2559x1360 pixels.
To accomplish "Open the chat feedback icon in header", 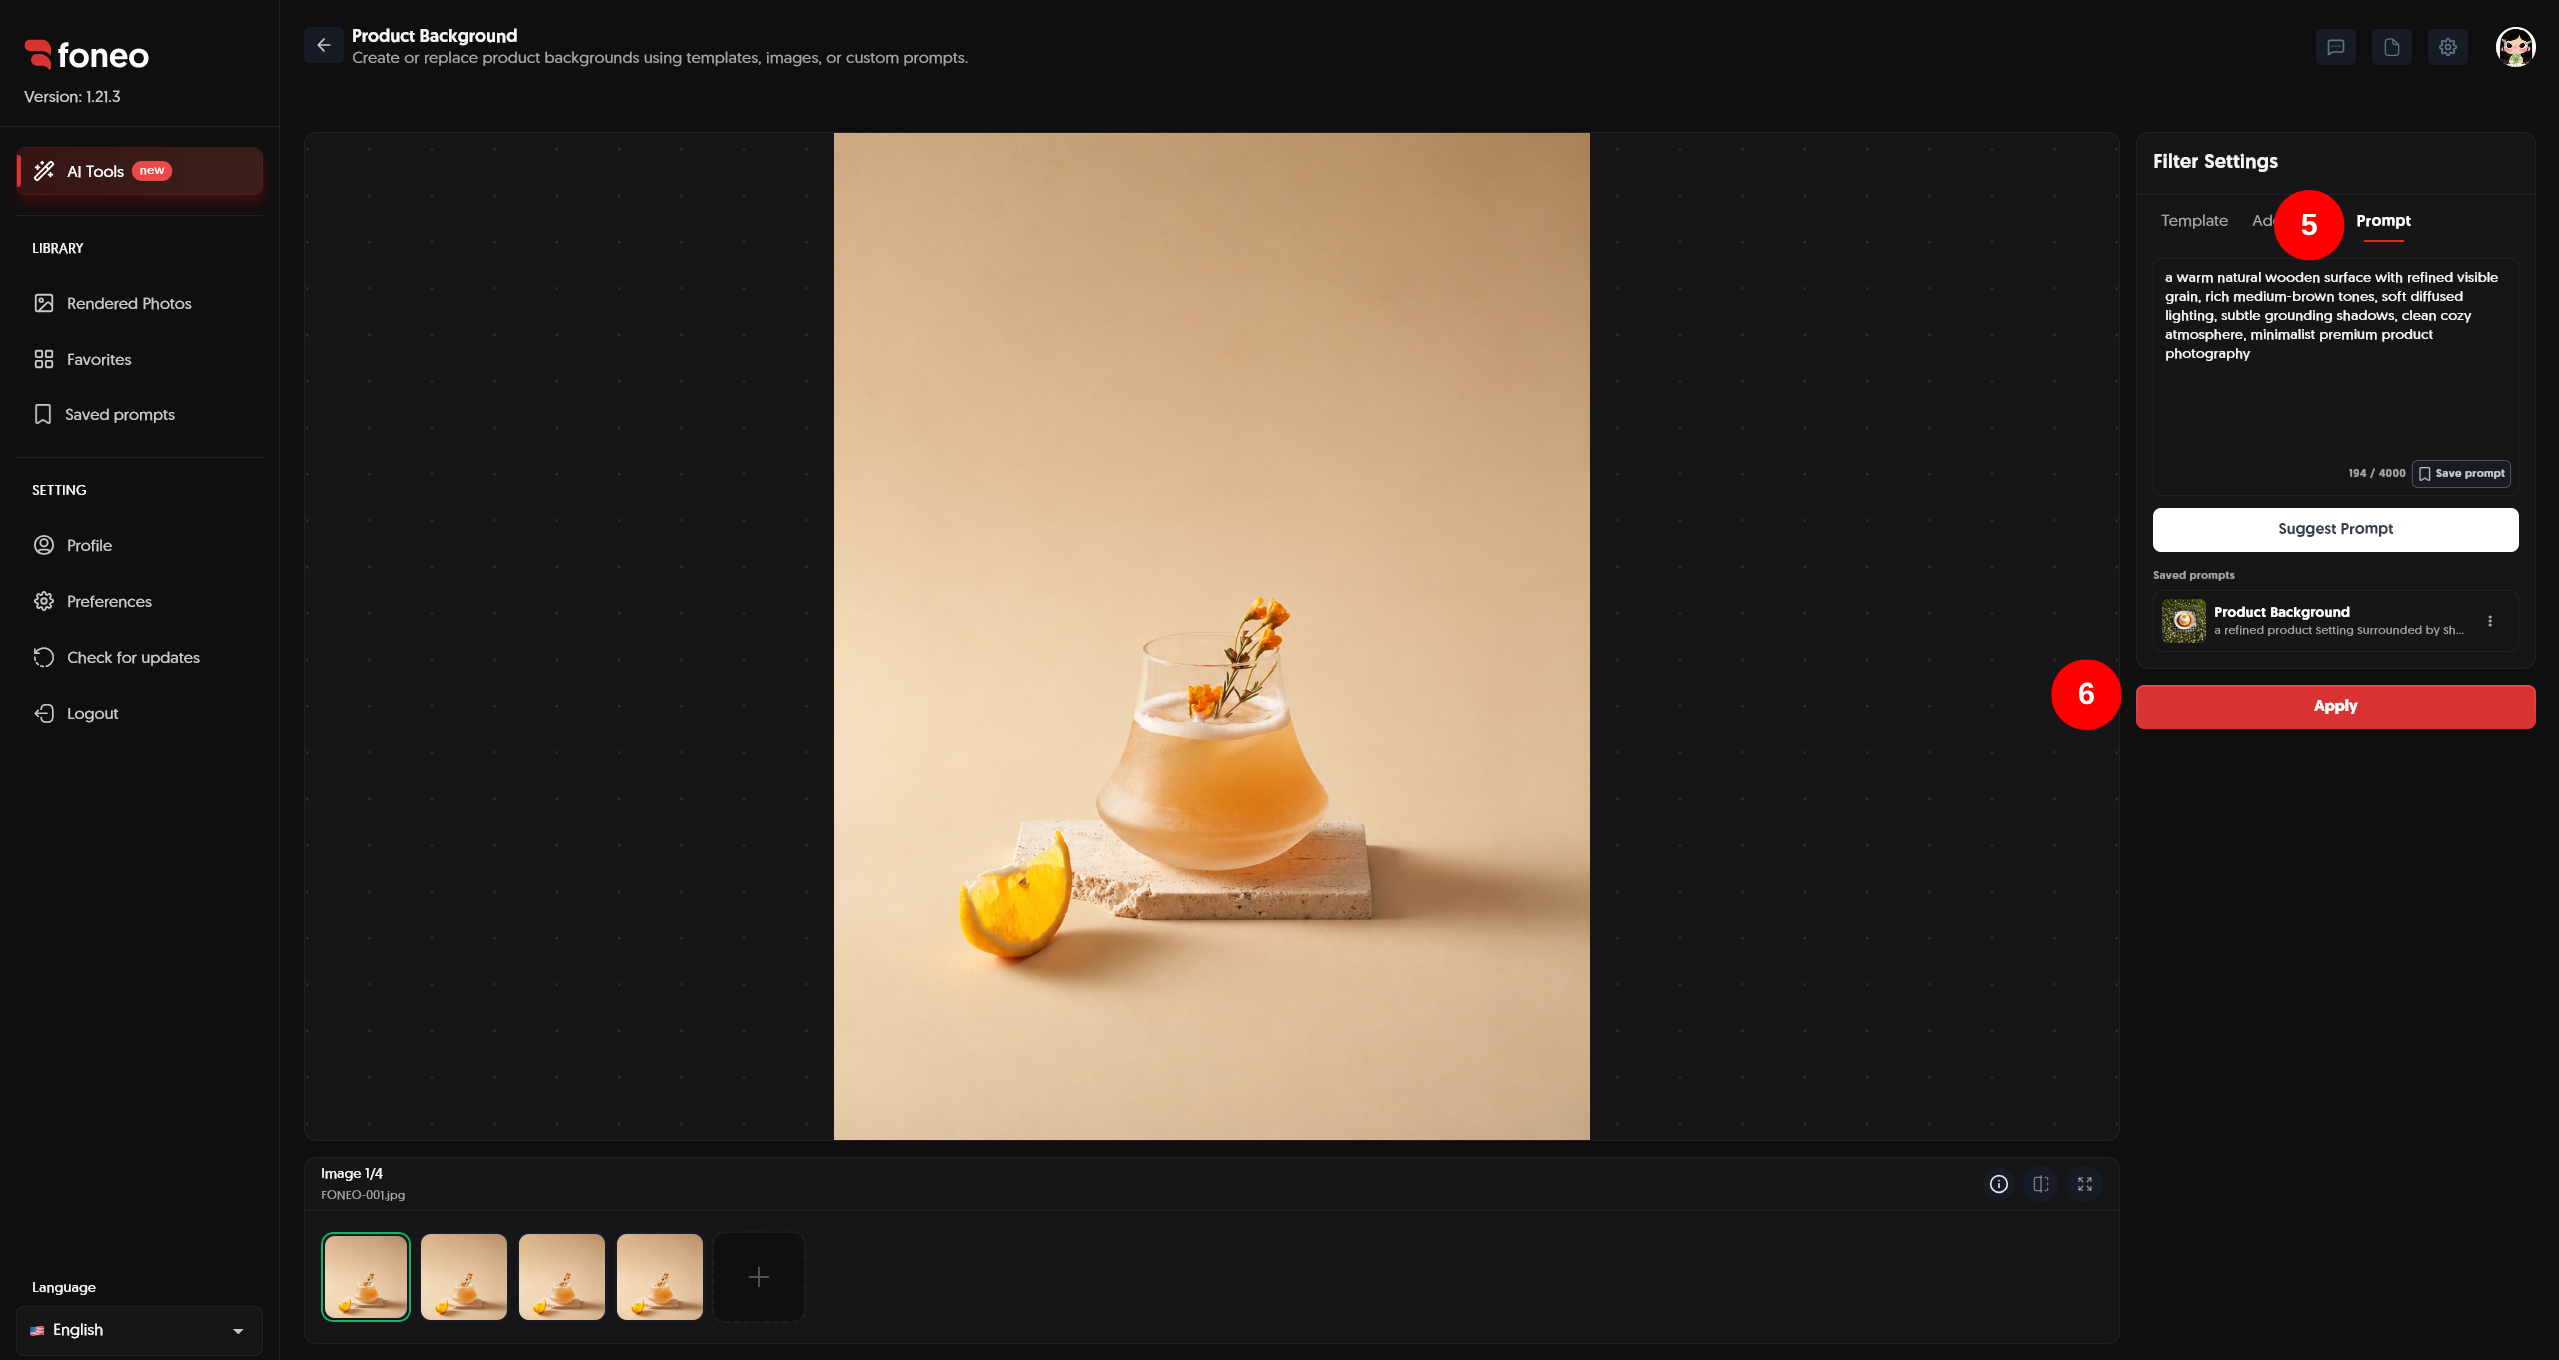I will [x=2335, y=47].
